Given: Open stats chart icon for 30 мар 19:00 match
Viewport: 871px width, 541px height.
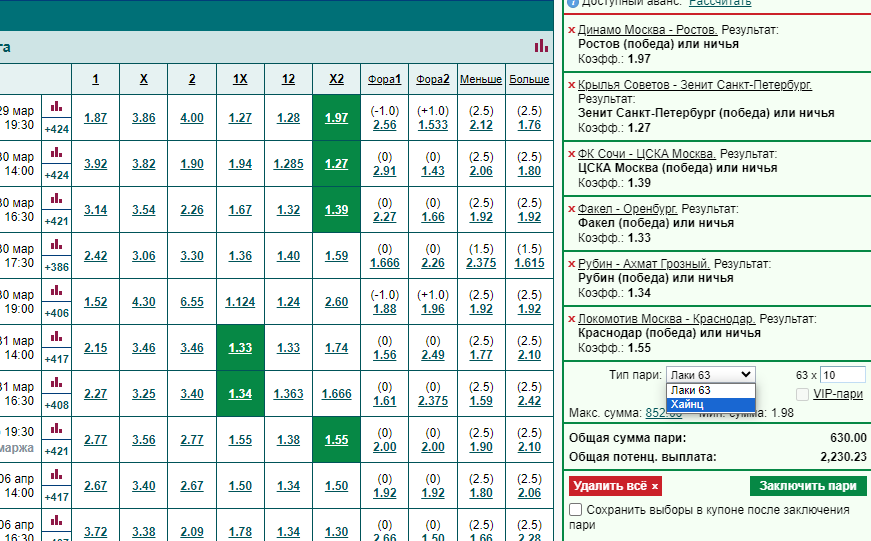Looking at the screenshot, I should (x=57, y=290).
